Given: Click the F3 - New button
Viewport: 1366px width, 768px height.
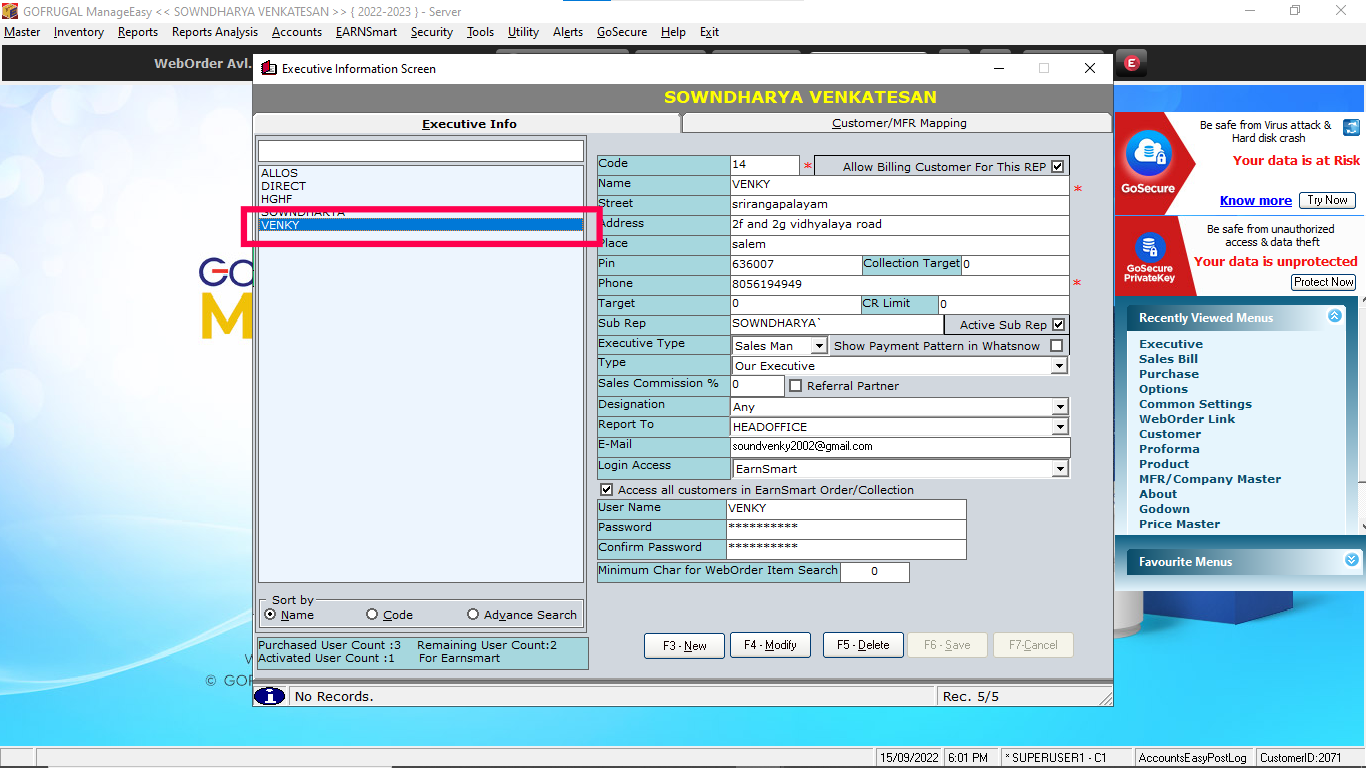Looking at the screenshot, I should click(684, 645).
